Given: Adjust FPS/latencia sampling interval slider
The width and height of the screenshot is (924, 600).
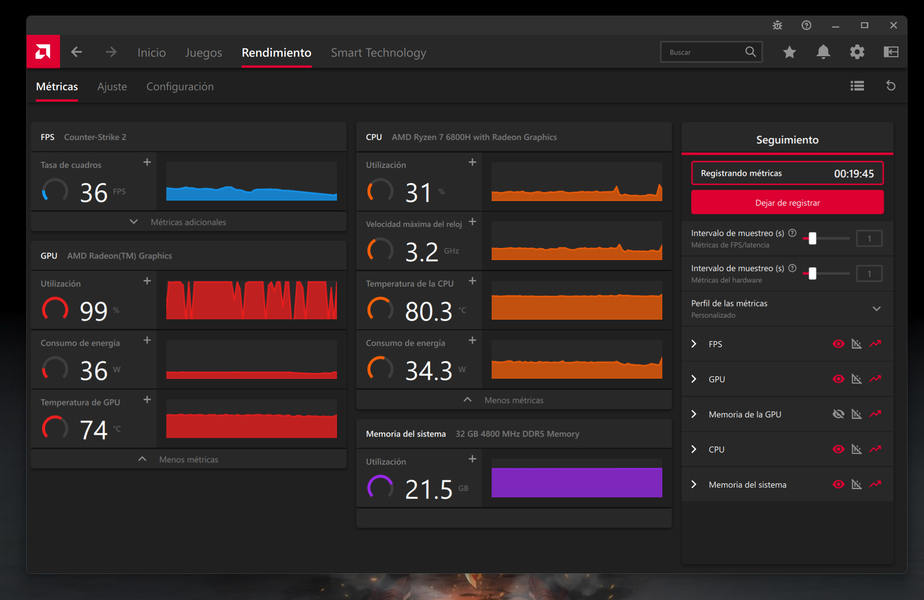Looking at the screenshot, I should pos(813,238).
